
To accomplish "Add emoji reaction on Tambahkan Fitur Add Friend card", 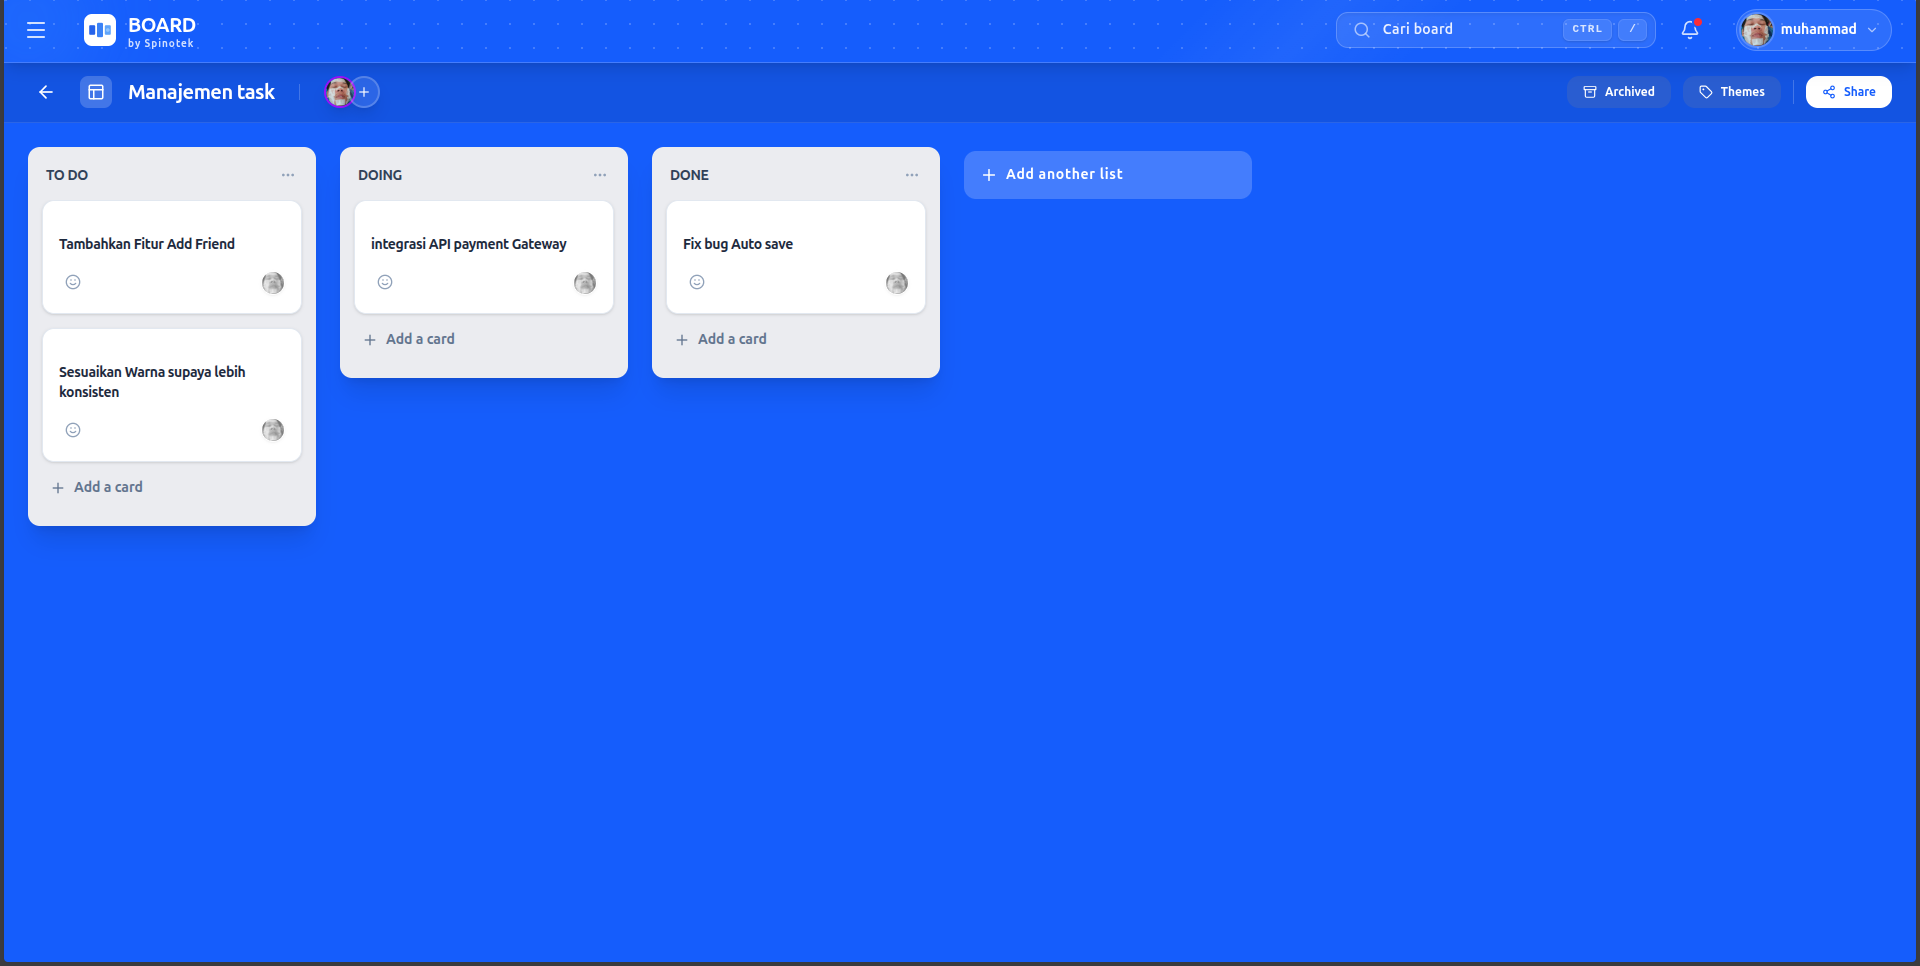I will pyautogui.click(x=73, y=282).
